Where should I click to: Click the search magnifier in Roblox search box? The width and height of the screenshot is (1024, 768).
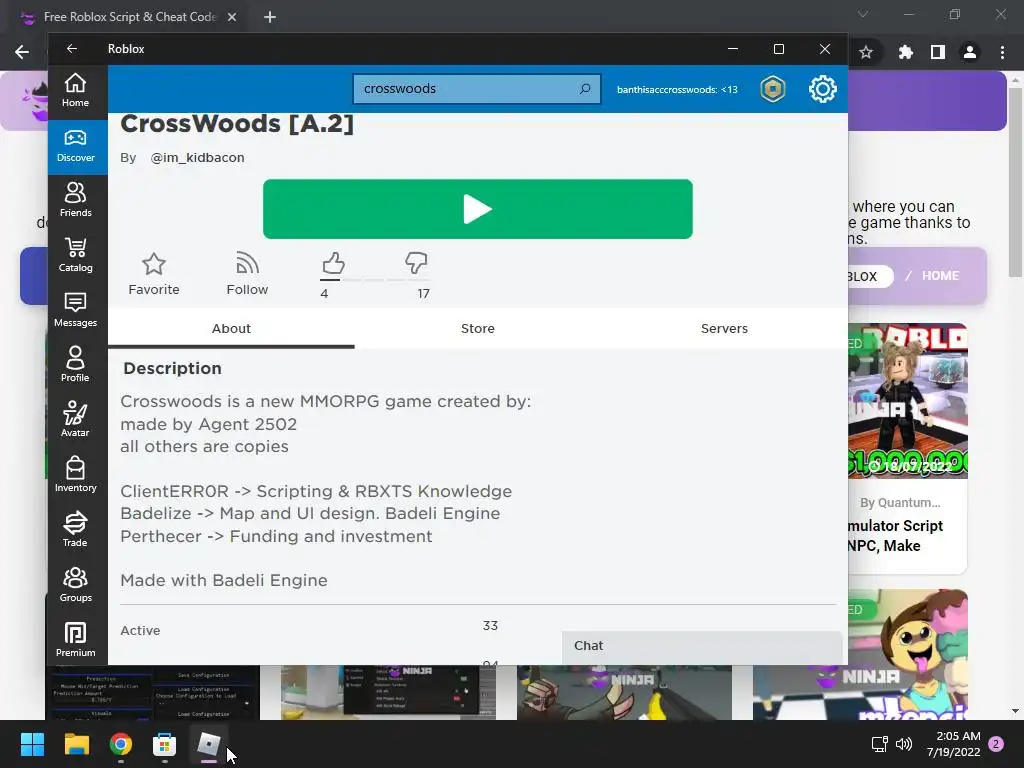(585, 88)
